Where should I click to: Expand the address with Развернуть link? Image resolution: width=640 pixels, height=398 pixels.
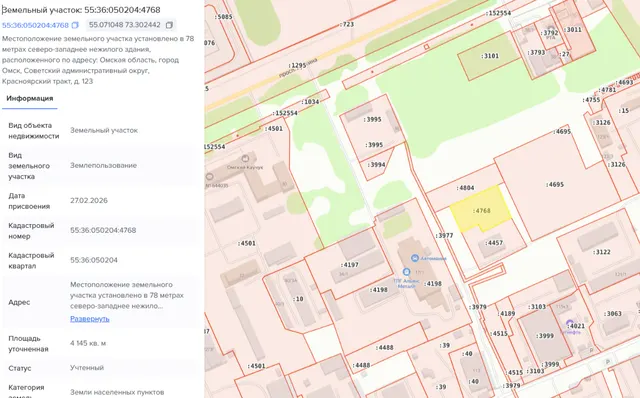pos(90,319)
